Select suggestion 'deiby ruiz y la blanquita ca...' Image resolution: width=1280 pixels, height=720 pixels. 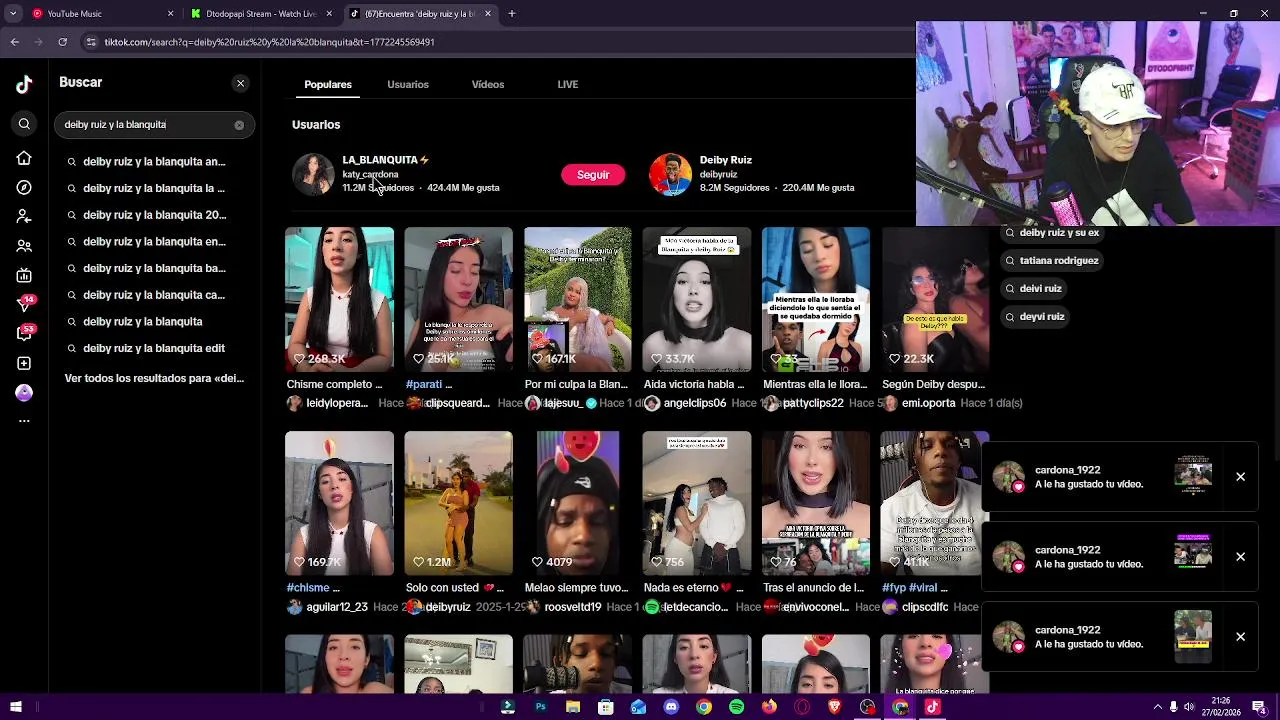click(154, 295)
